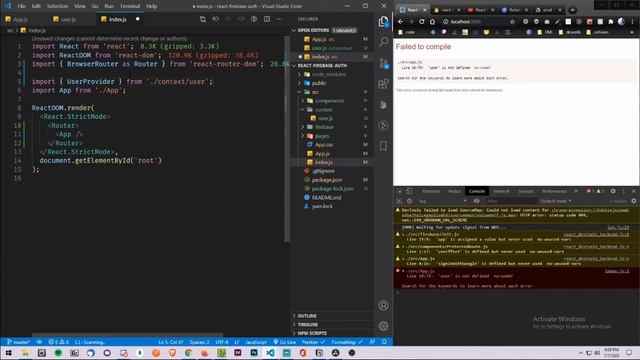Open the File menu

click(21, 6)
